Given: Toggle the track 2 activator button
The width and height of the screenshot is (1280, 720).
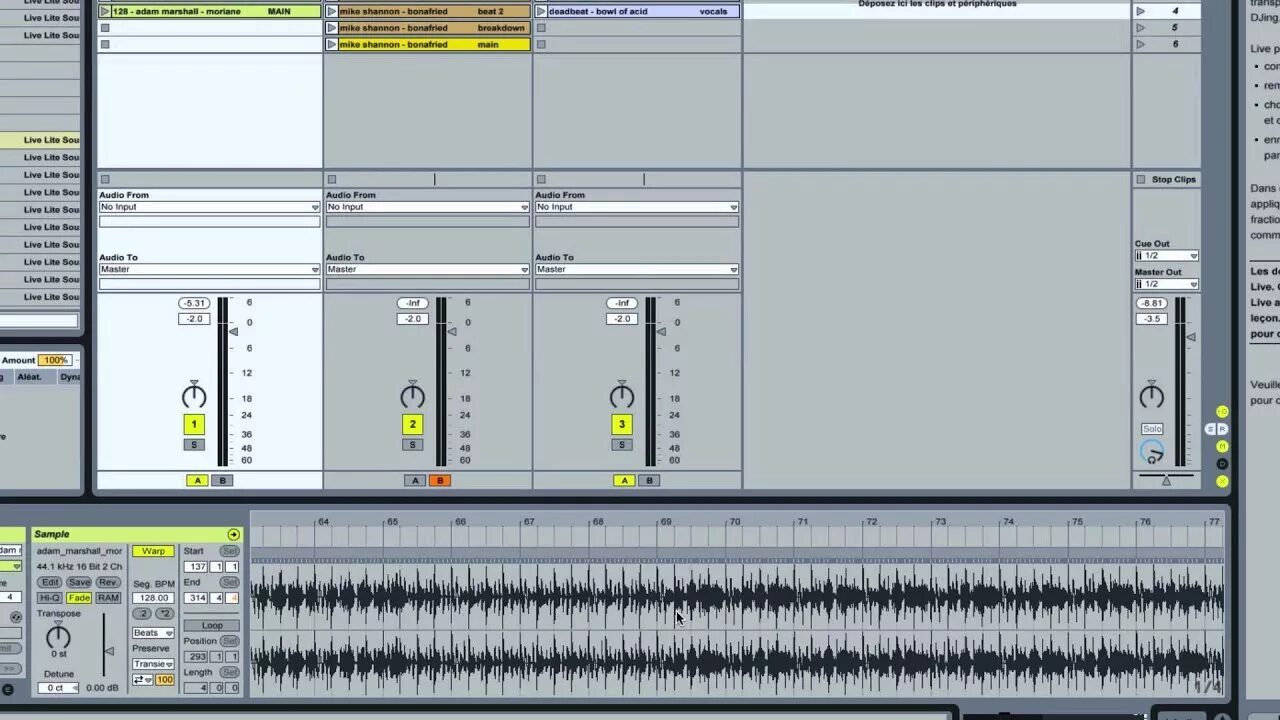Looking at the screenshot, I should click(x=412, y=424).
